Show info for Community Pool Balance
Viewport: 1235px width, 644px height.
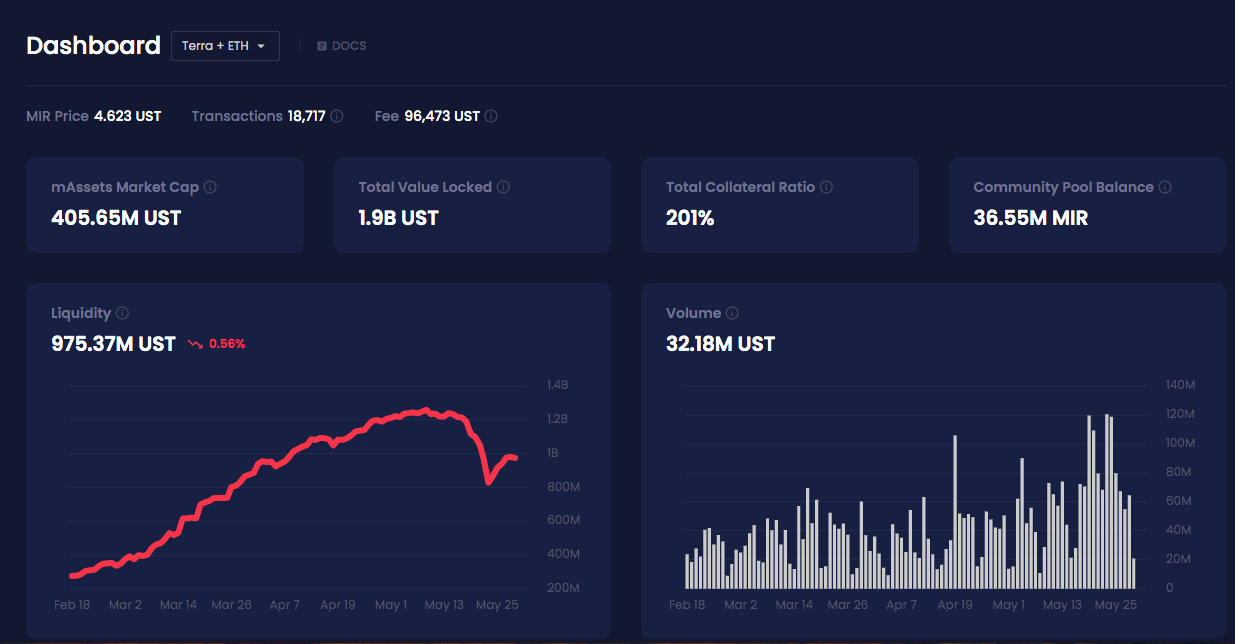[x=1165, y=187]
